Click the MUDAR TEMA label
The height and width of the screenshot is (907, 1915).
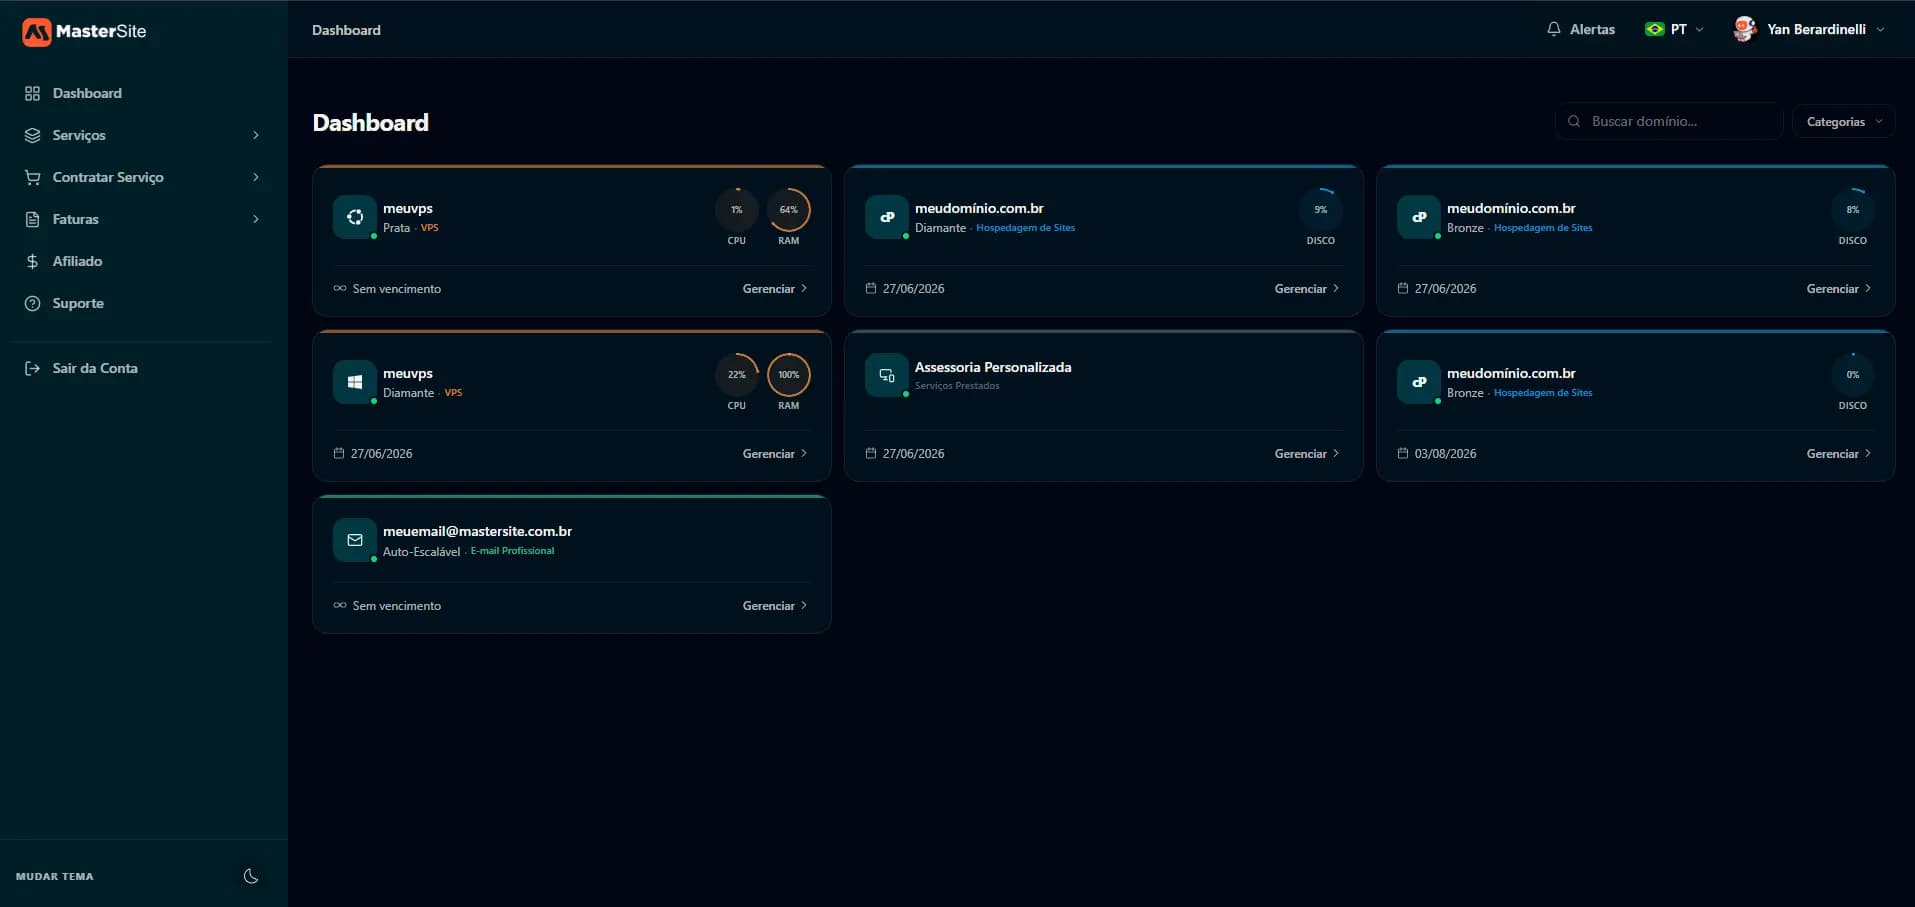55,876
